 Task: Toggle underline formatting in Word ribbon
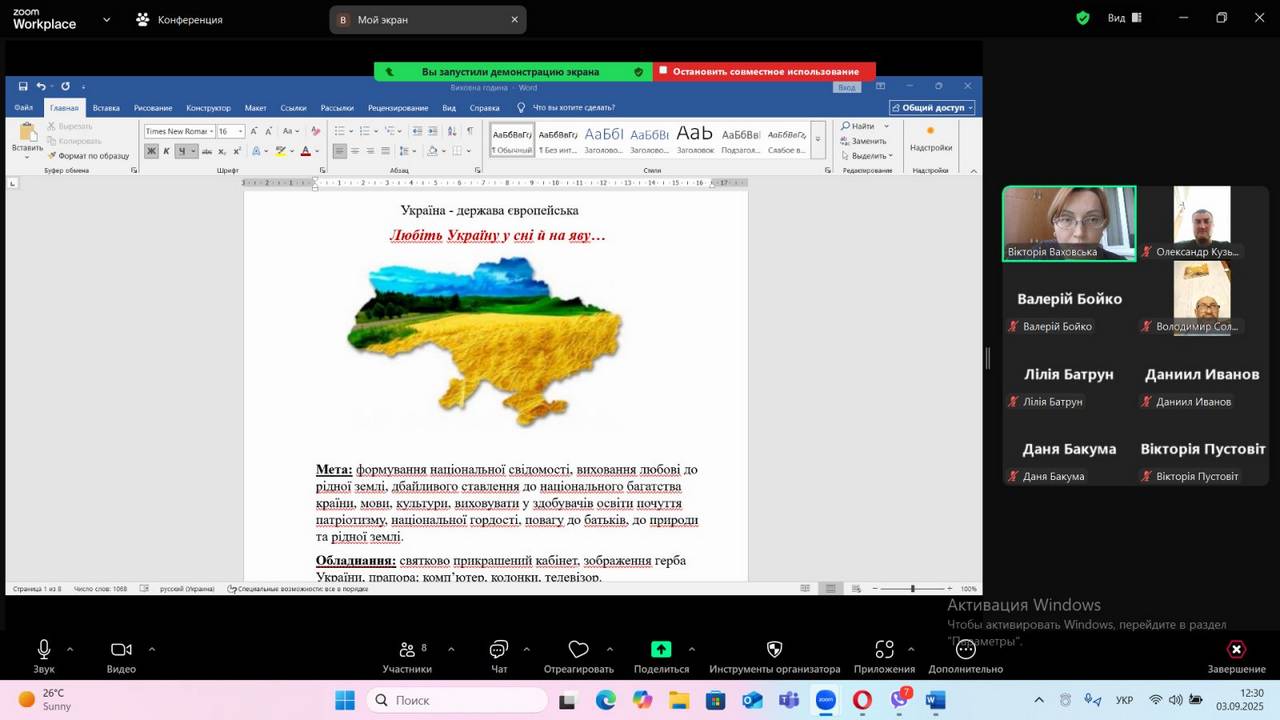coord(182,151)
